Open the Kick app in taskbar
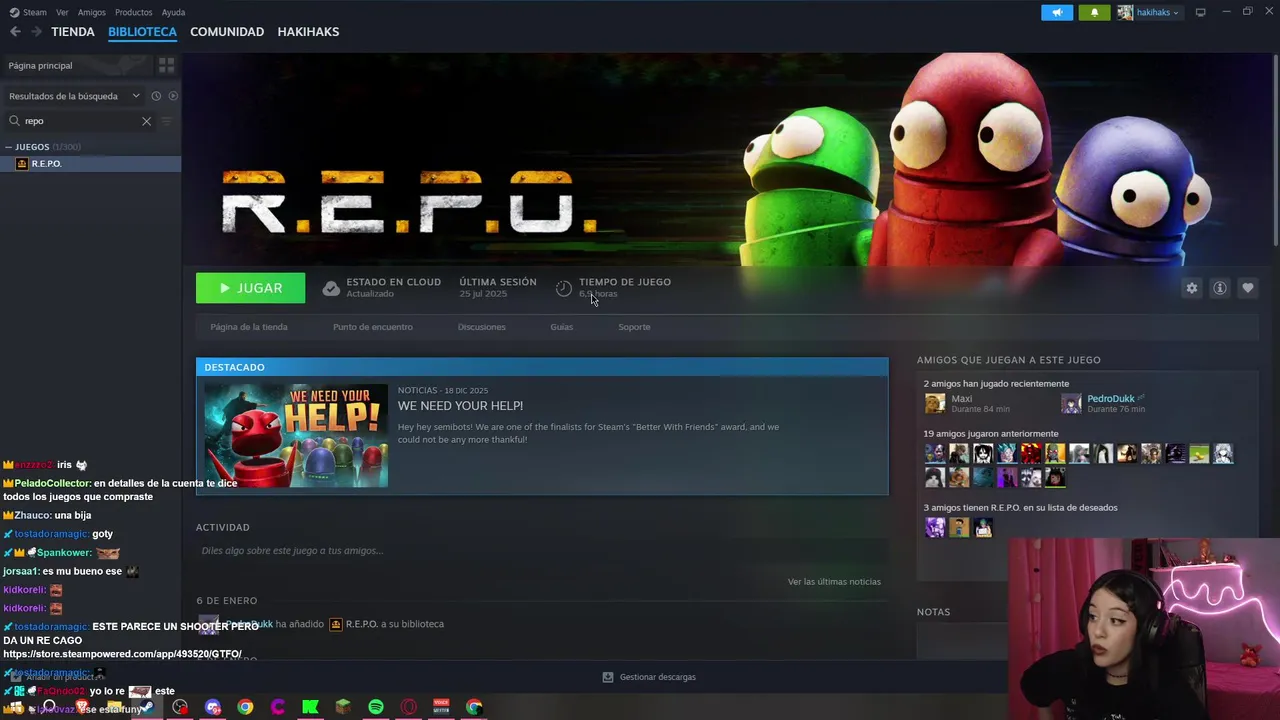Screen dimensions: 1280x720 point(310,707)
